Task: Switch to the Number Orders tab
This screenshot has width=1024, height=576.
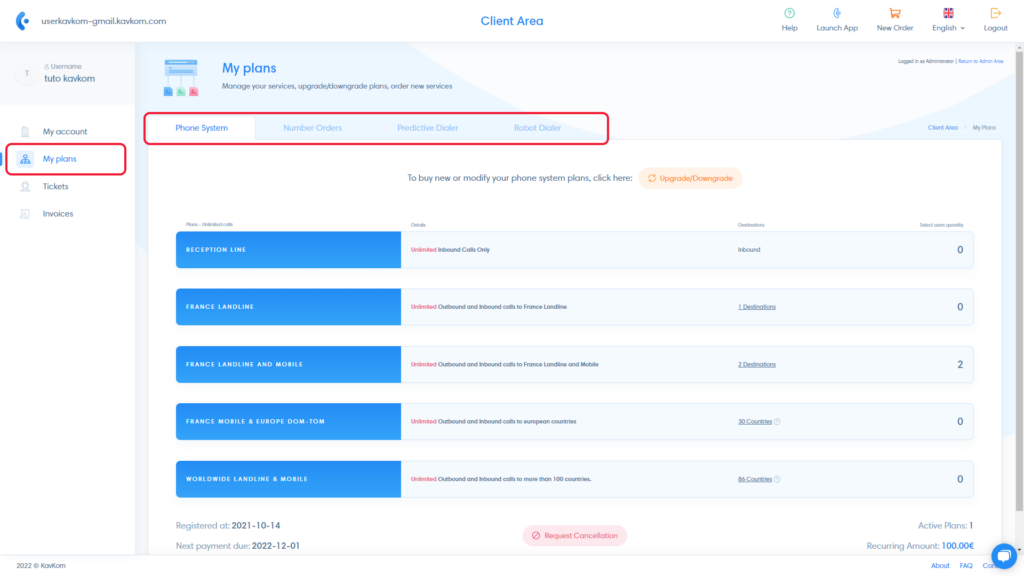Action: tap(312, 128)
